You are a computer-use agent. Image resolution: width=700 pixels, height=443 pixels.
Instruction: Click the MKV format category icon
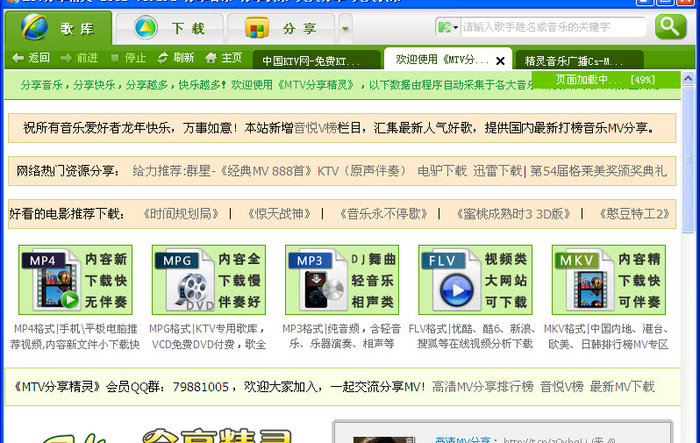coord(608,280)
